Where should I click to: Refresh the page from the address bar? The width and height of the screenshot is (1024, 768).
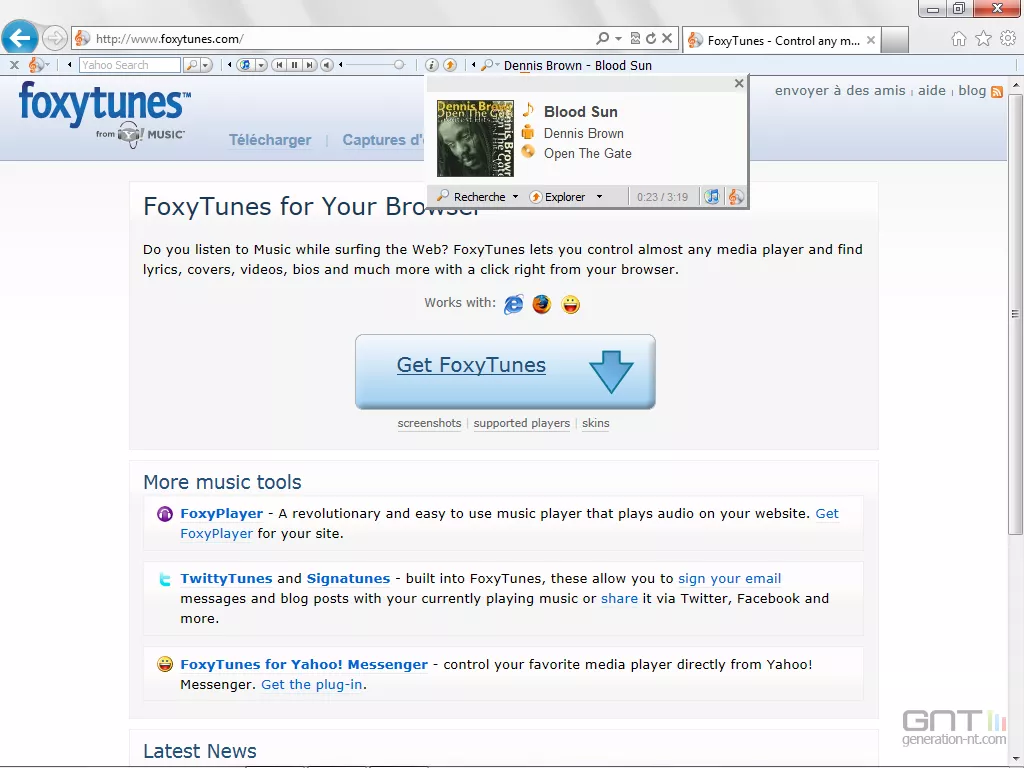coord(651,39)
